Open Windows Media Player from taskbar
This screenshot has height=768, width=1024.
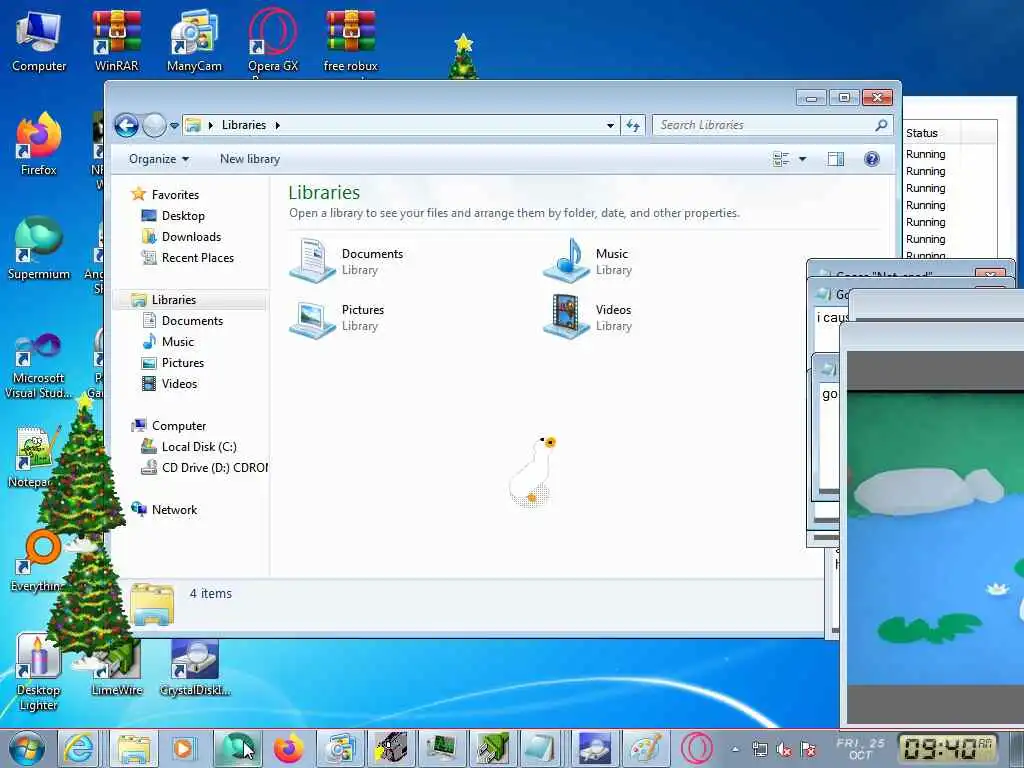coord(184,748)
